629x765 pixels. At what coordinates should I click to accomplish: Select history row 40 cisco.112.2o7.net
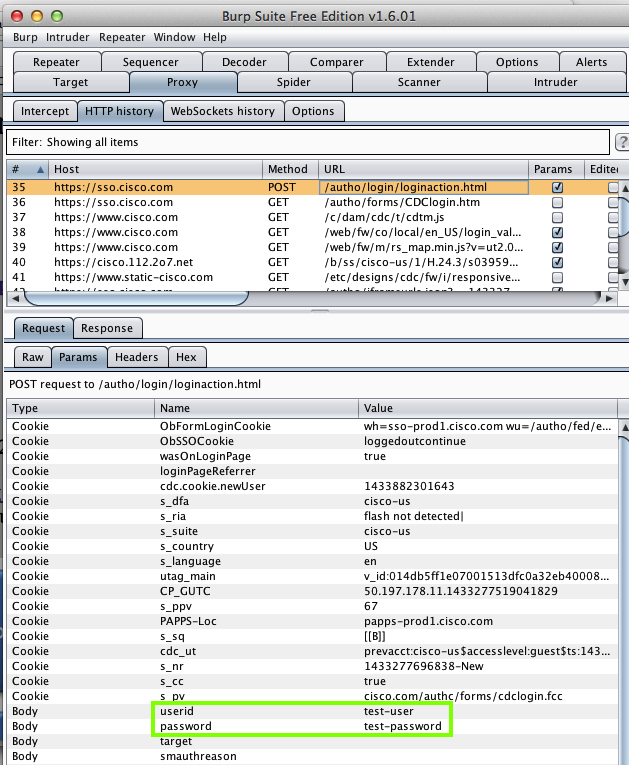coord(312,262)
